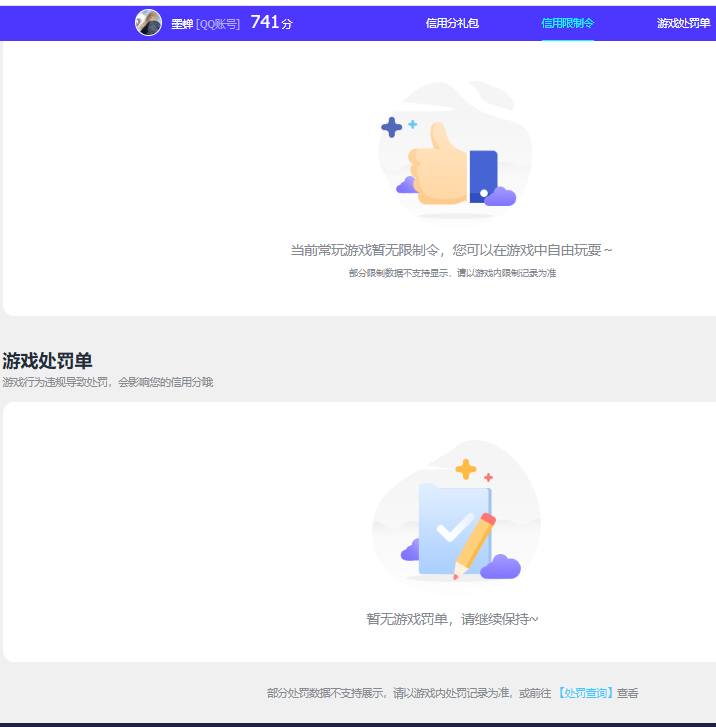Click the 741 分 credit score
This screenshot has height=727, width=716.
[271, 22]
